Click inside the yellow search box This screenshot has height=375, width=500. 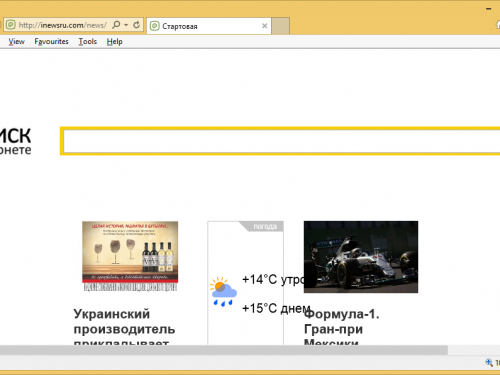[282, 141]
